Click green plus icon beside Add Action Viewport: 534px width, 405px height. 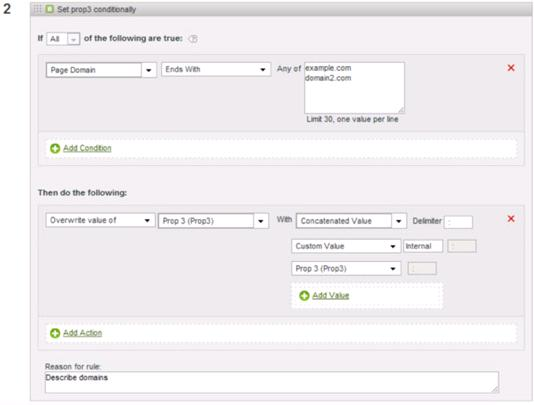coord(55,333)
